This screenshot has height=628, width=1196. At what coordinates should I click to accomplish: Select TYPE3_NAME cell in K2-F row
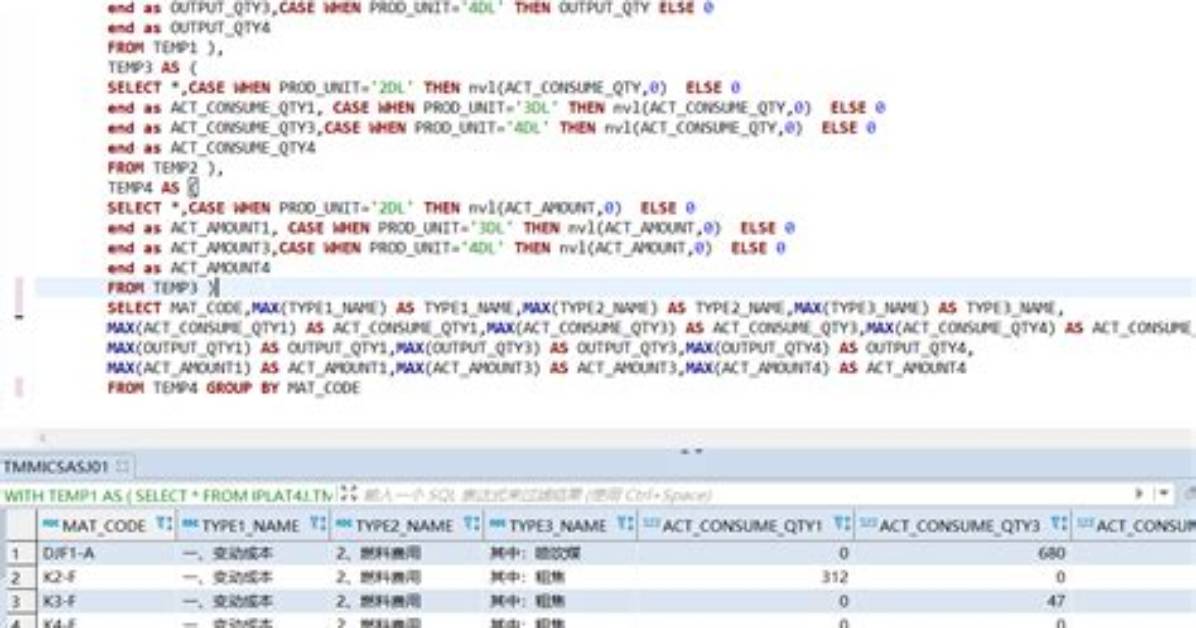tap(561, 577)
